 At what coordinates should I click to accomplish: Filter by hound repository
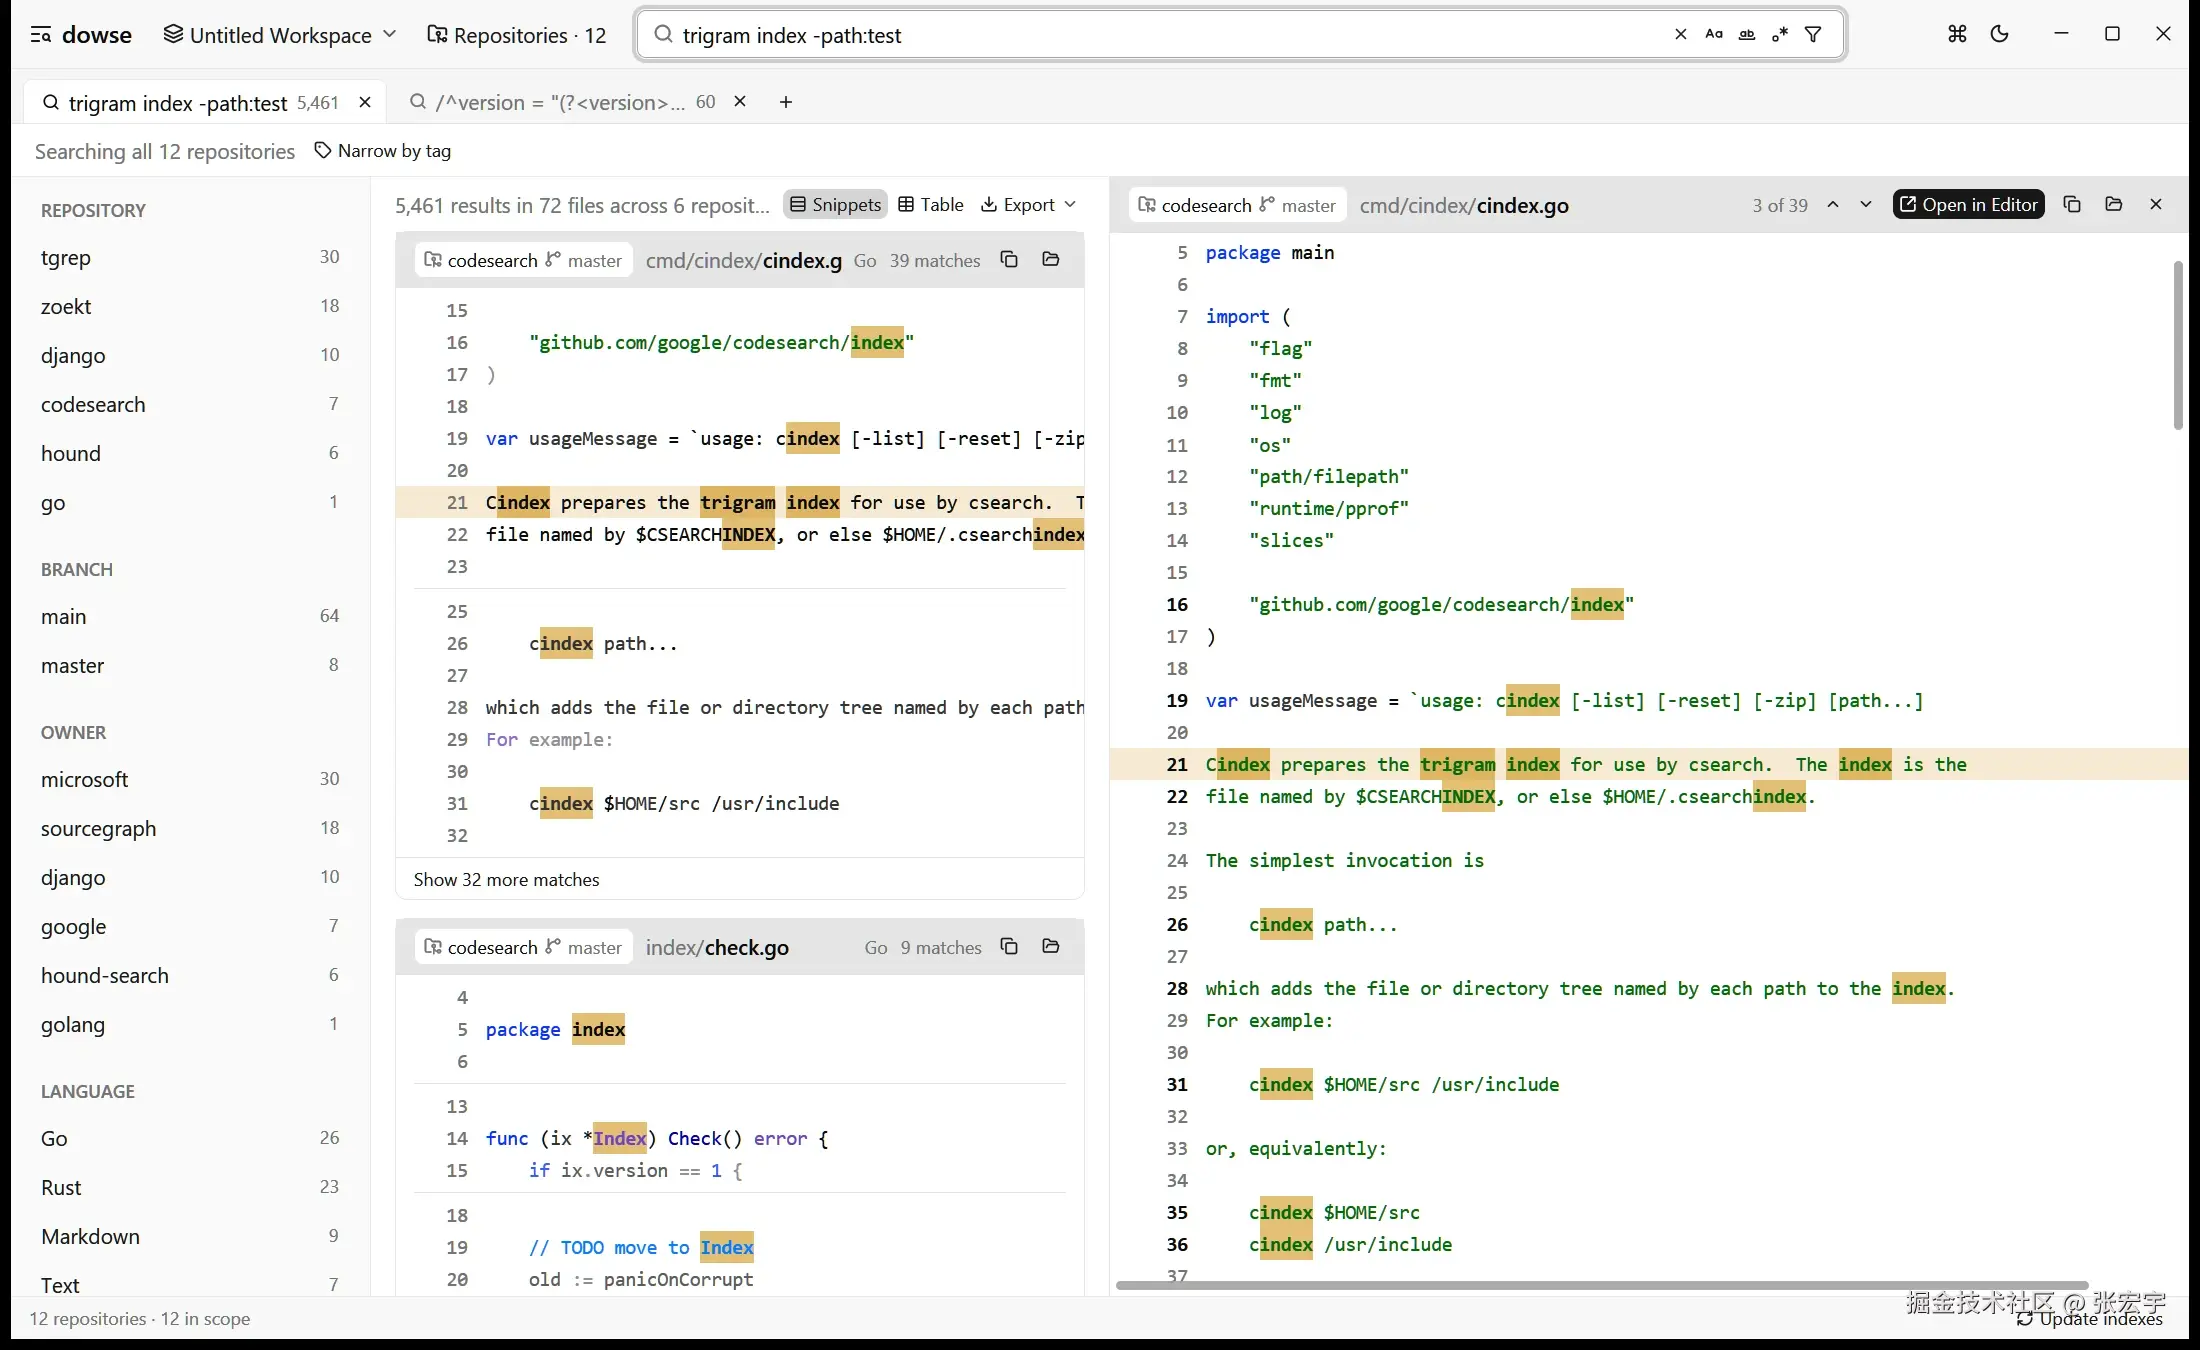(x=190, y=454)
